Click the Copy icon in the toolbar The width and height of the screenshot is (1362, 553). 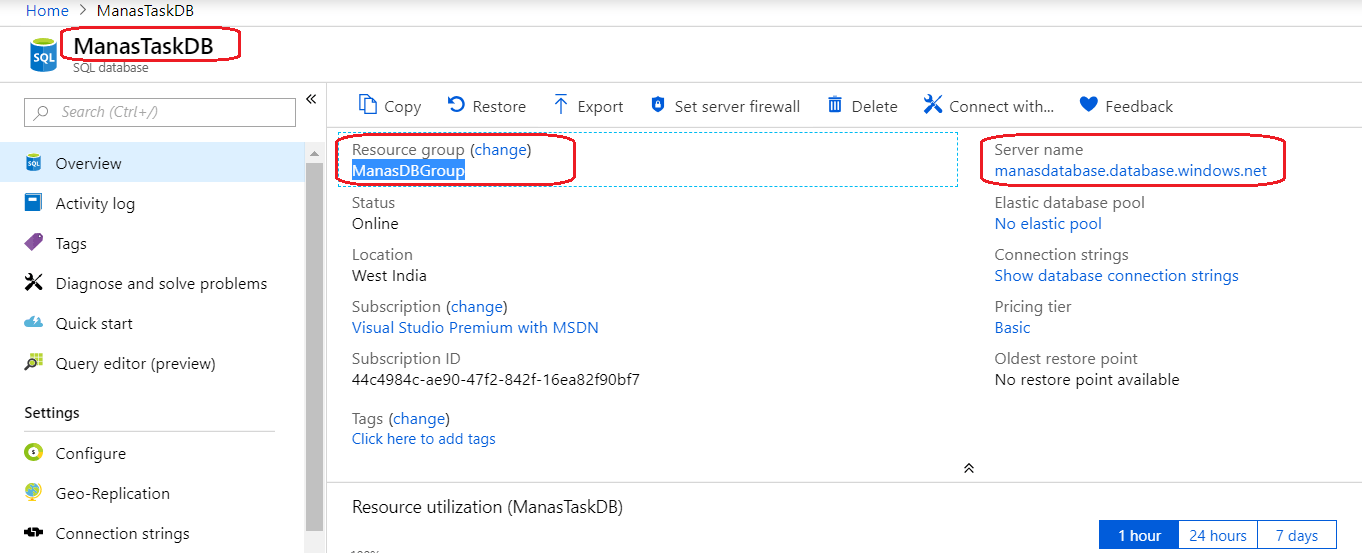click(368, 105)
